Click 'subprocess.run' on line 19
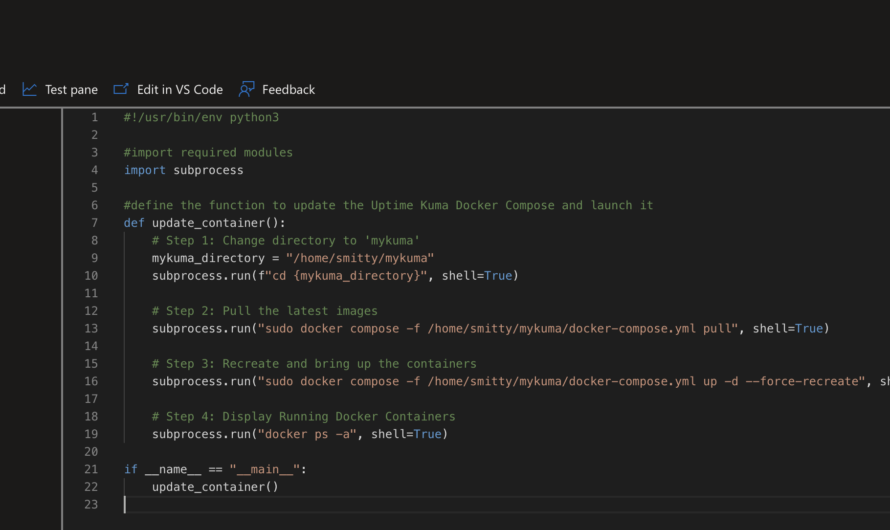This screenshot has width=890, height=530. click(x=201, y=434)
